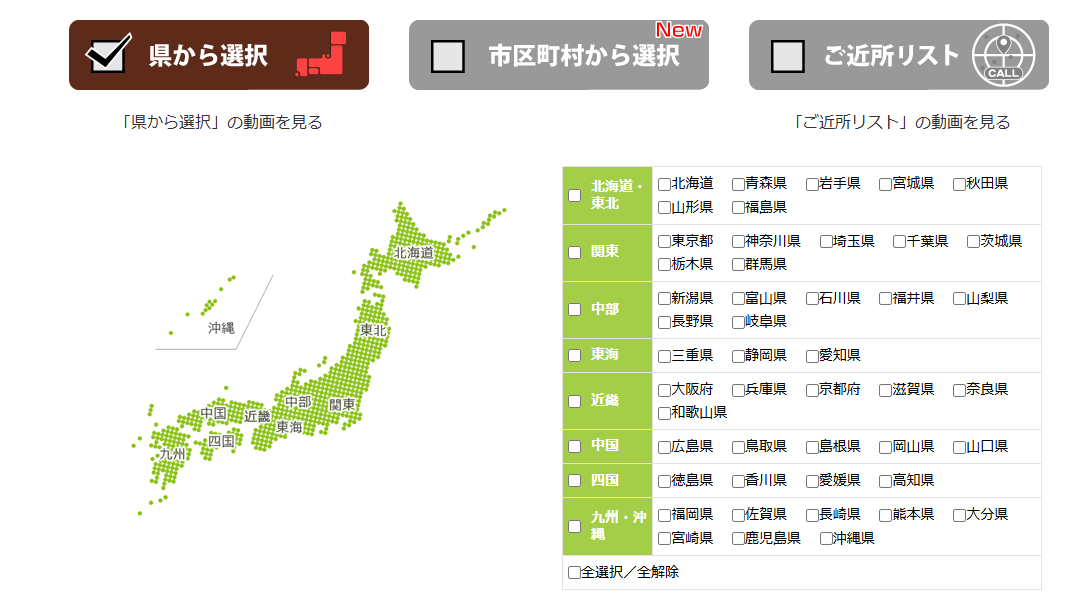Screen dimensions: 1092x609
Task: Click 中国 region on the map
Action: 214,413
